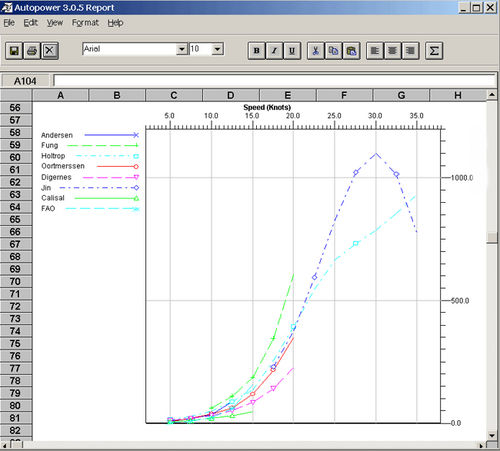Click the Jin legend entry

coord(90,188)
